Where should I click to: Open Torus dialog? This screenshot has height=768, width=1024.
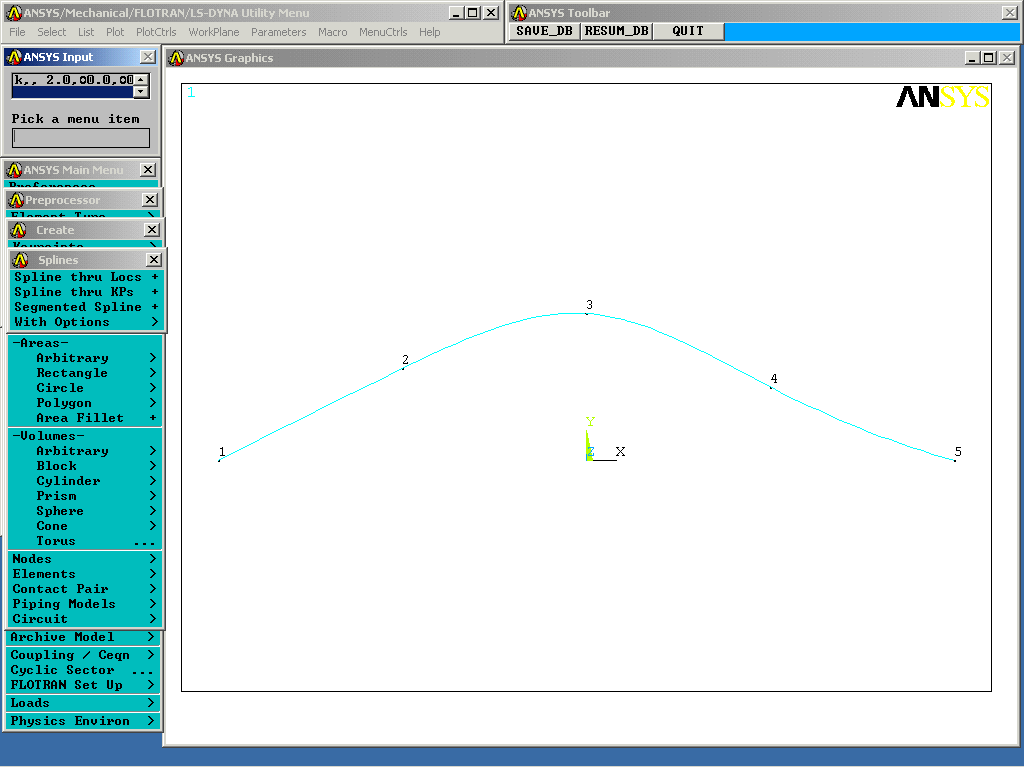85,541
